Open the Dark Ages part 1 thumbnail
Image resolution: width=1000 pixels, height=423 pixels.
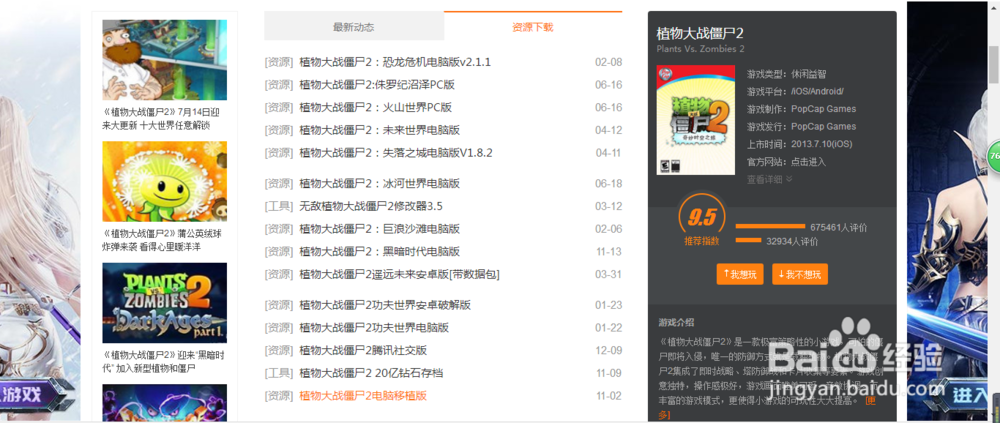[x=165, y=303]
